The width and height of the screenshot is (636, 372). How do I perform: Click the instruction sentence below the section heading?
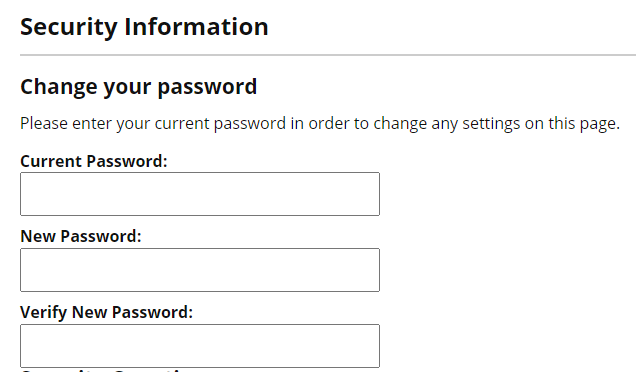click(320, 123)
